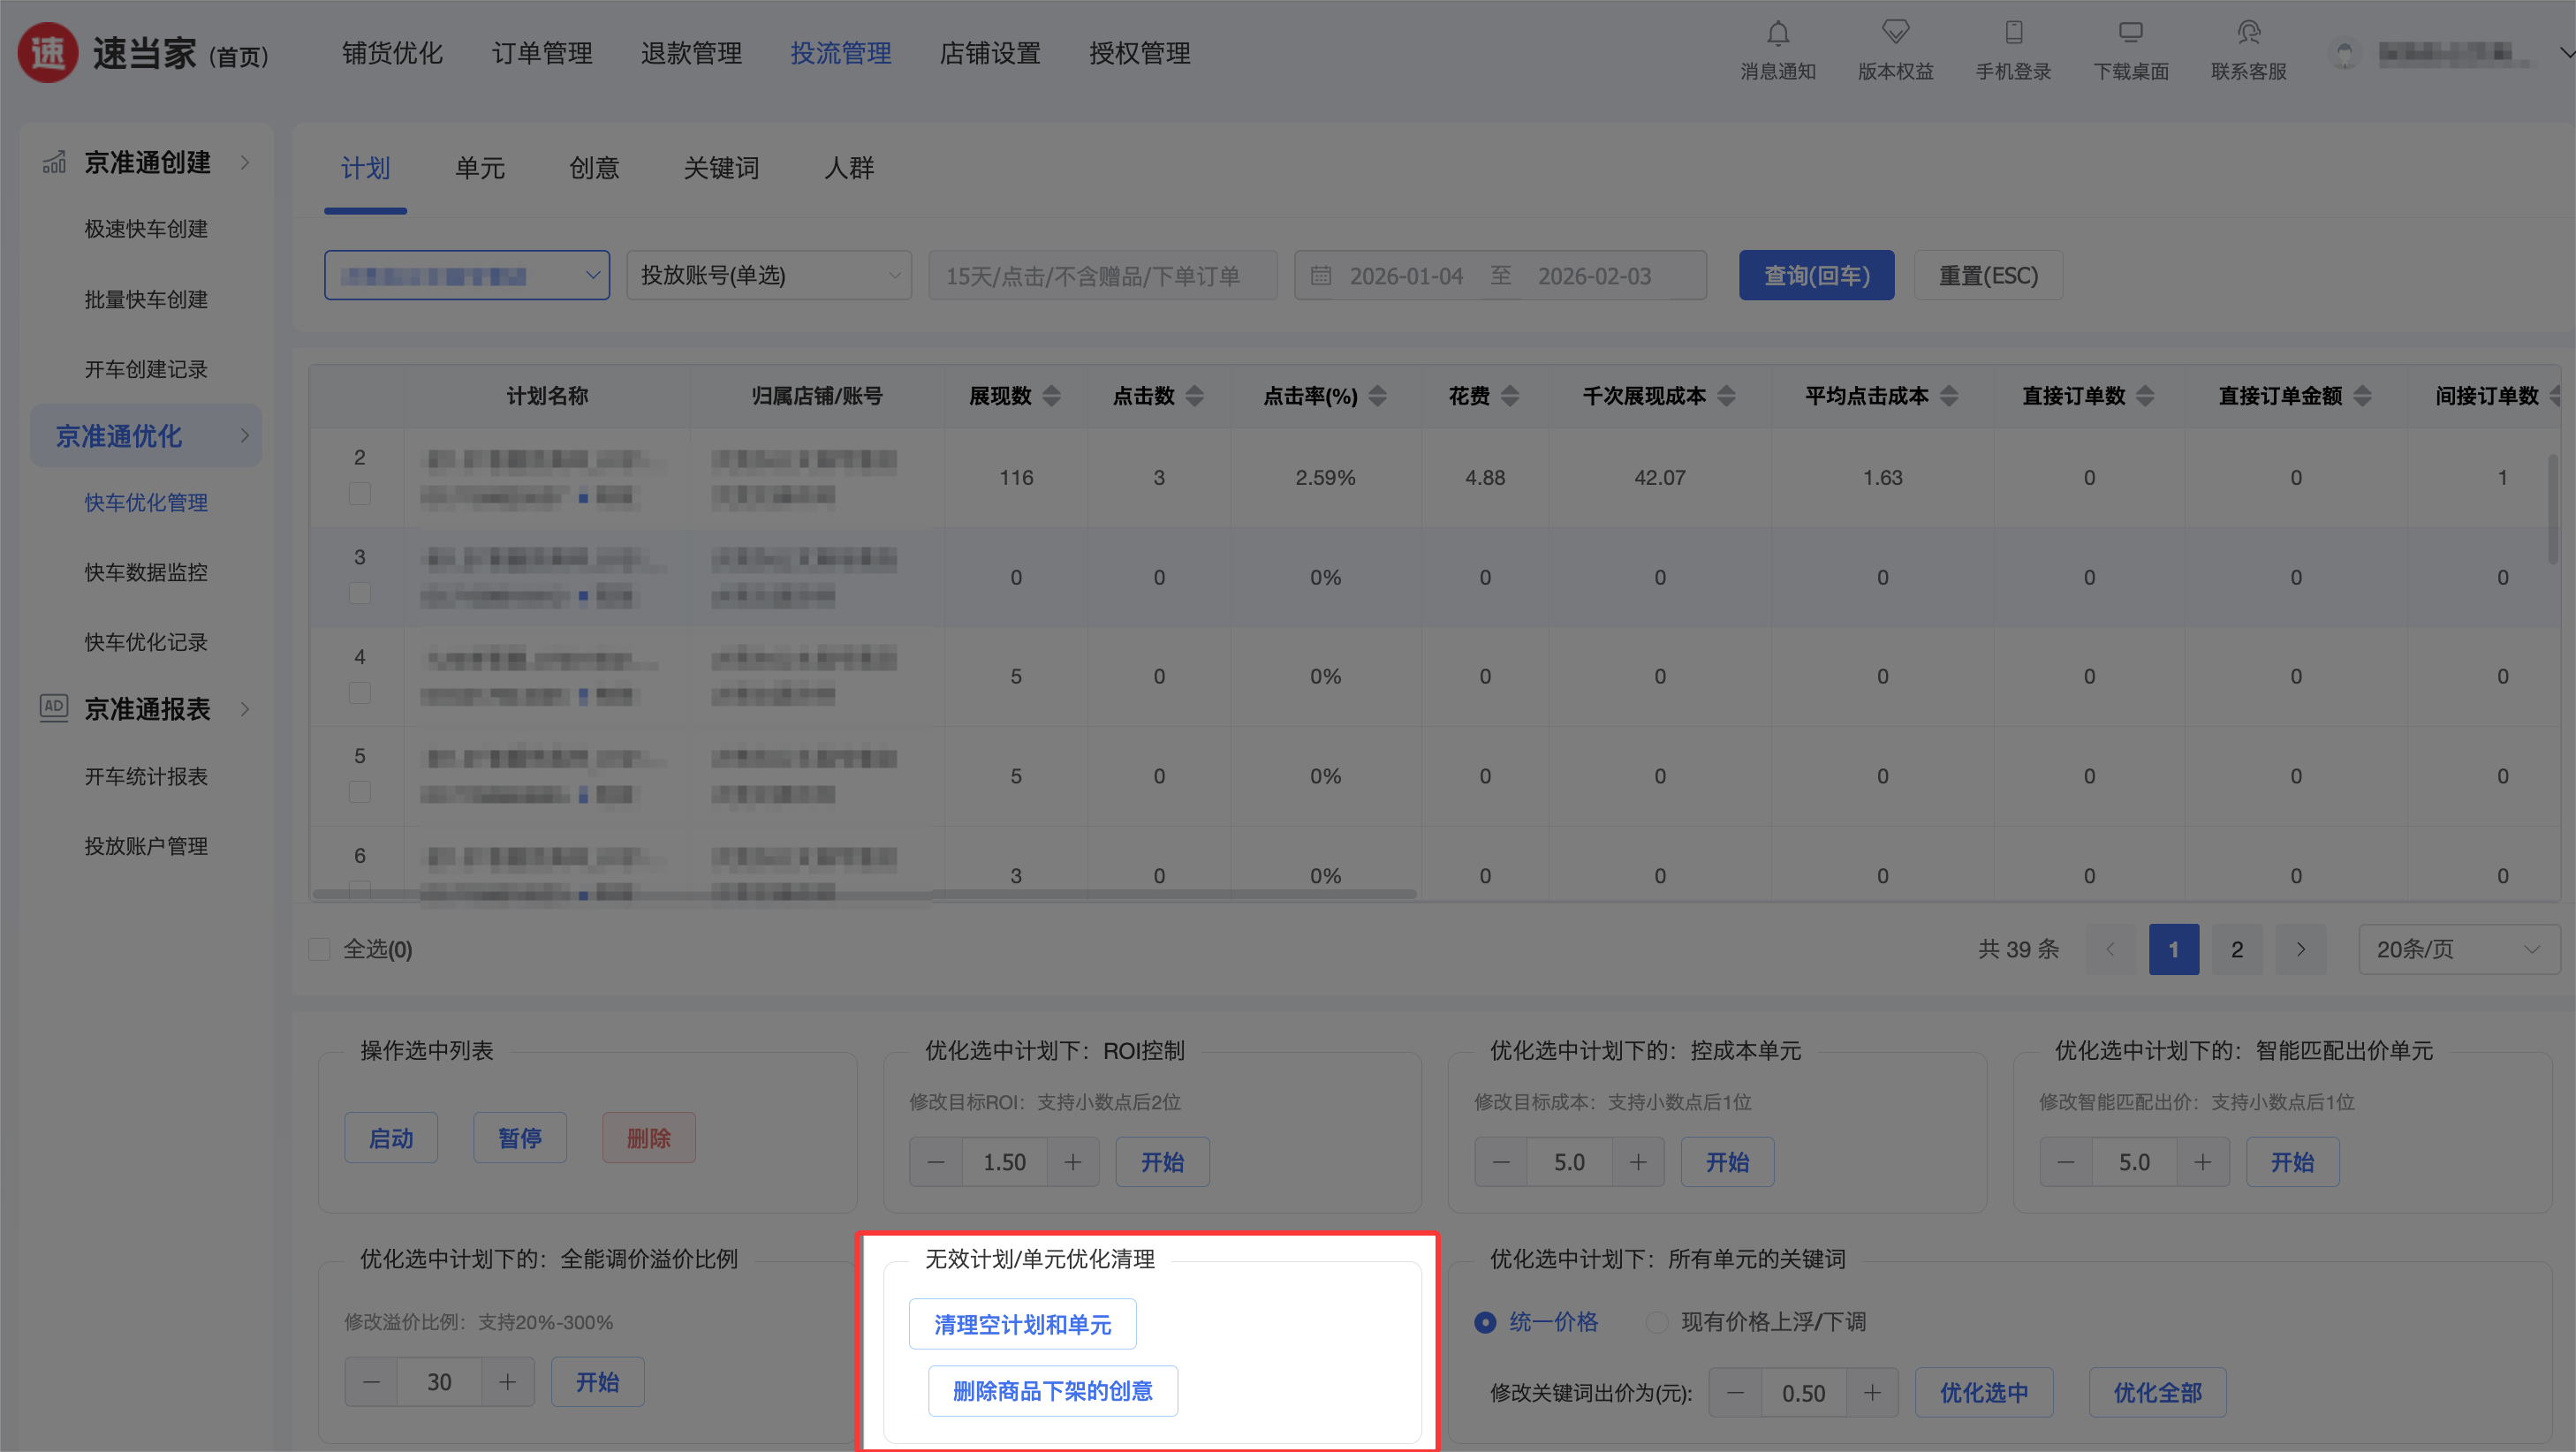Click the 速当家 red logo
The image size is (2576, 1452).
tap(48, 53)
